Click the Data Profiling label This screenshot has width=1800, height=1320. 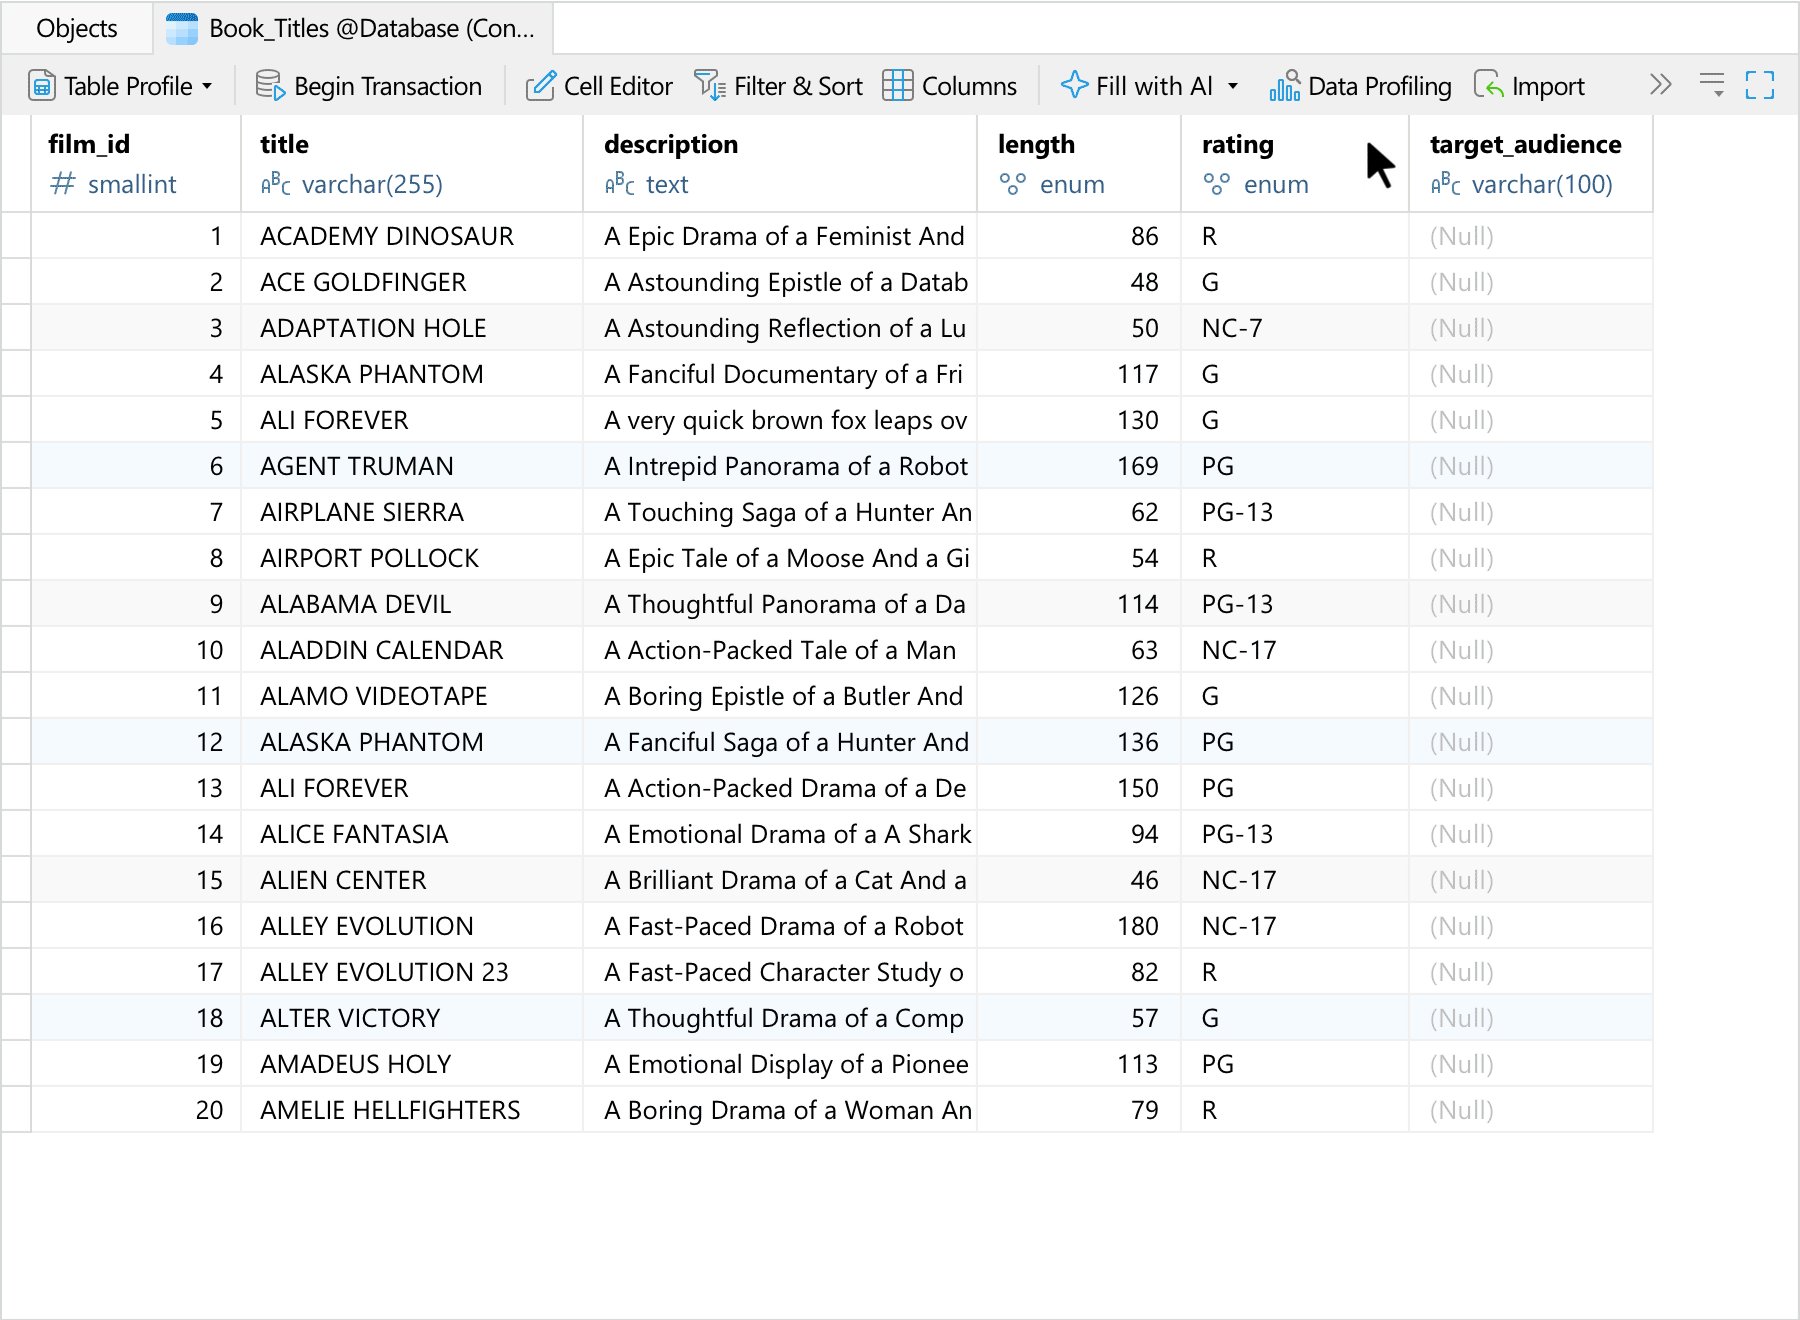(x=1380, y=87)
